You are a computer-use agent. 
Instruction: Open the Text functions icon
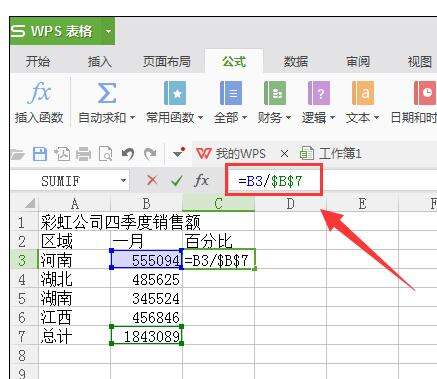tap(363, 93)
